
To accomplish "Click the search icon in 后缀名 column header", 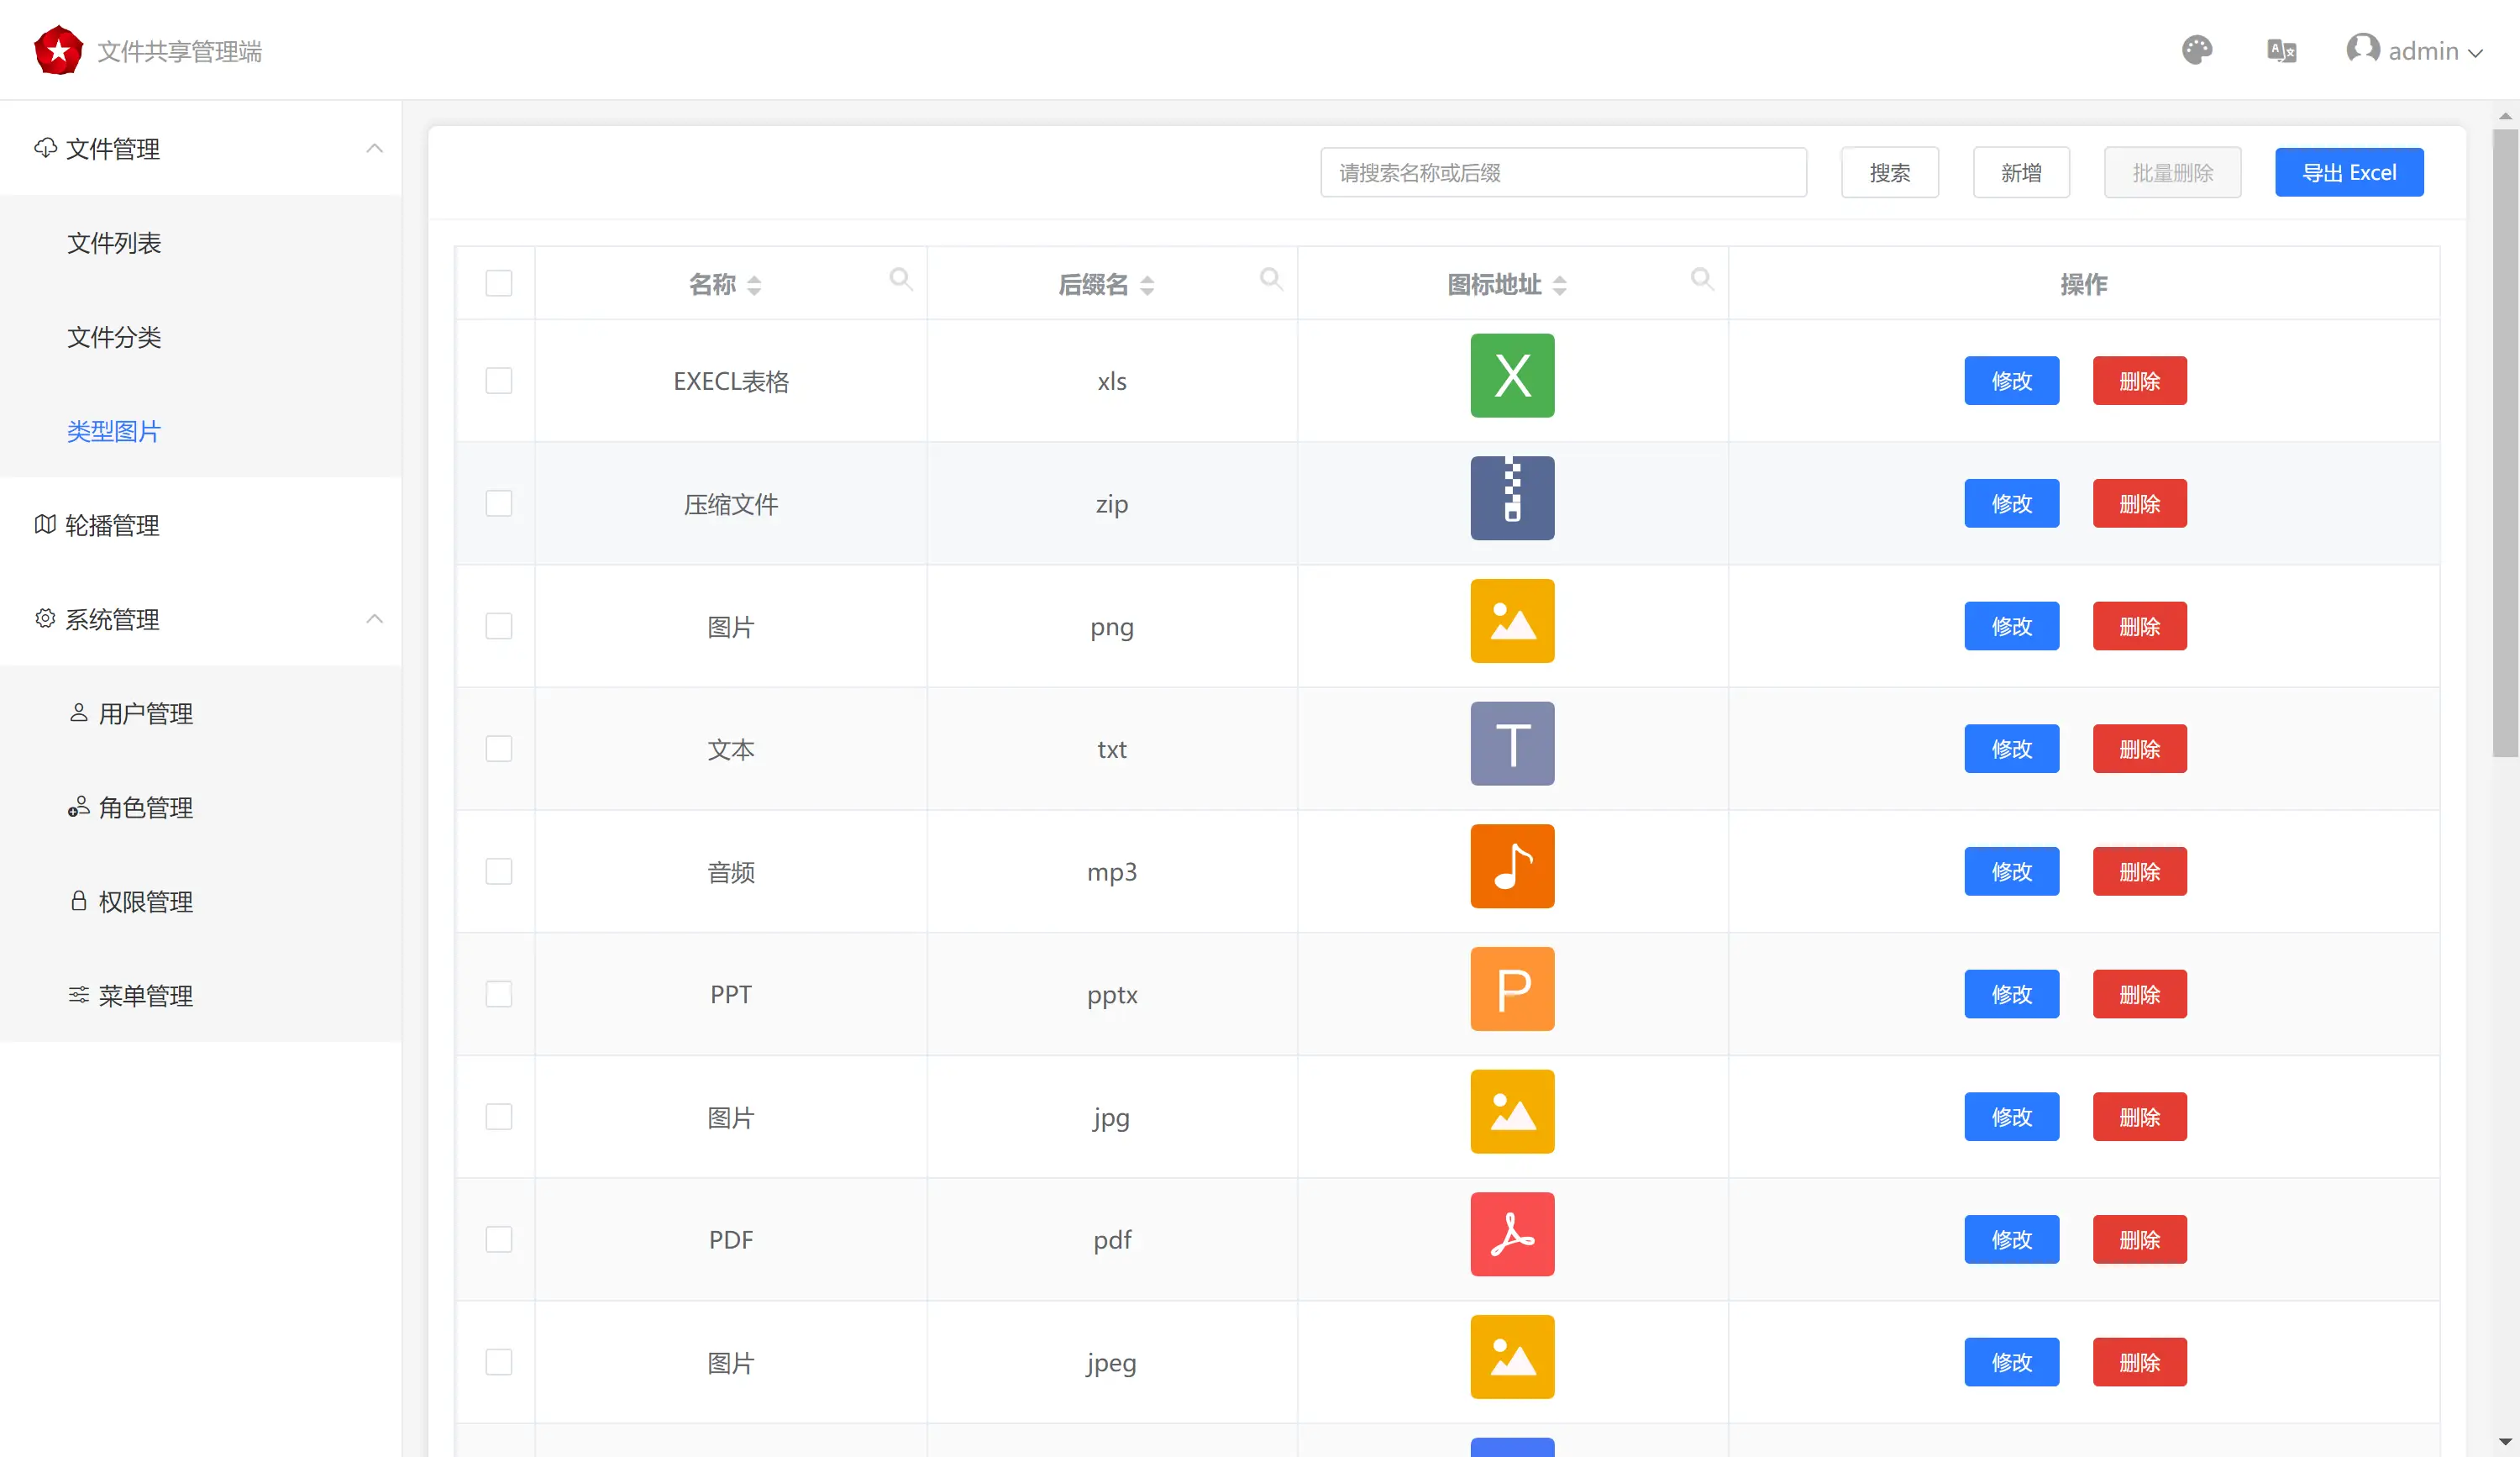I will click(1271, 279).
